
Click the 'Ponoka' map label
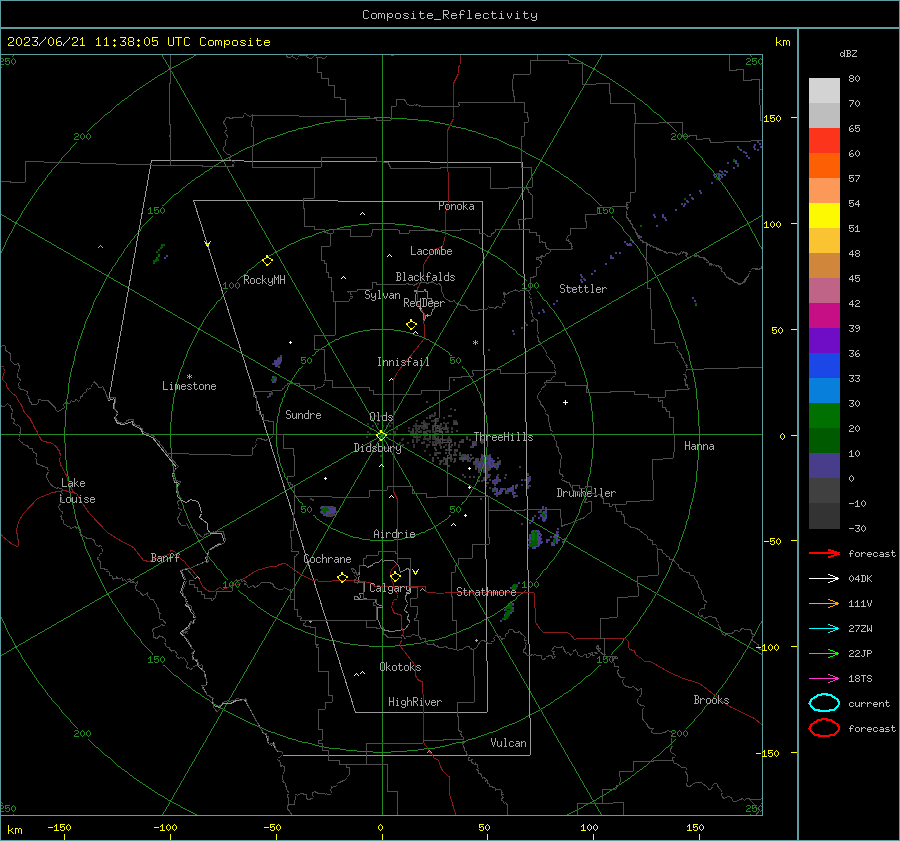[456, 206]
